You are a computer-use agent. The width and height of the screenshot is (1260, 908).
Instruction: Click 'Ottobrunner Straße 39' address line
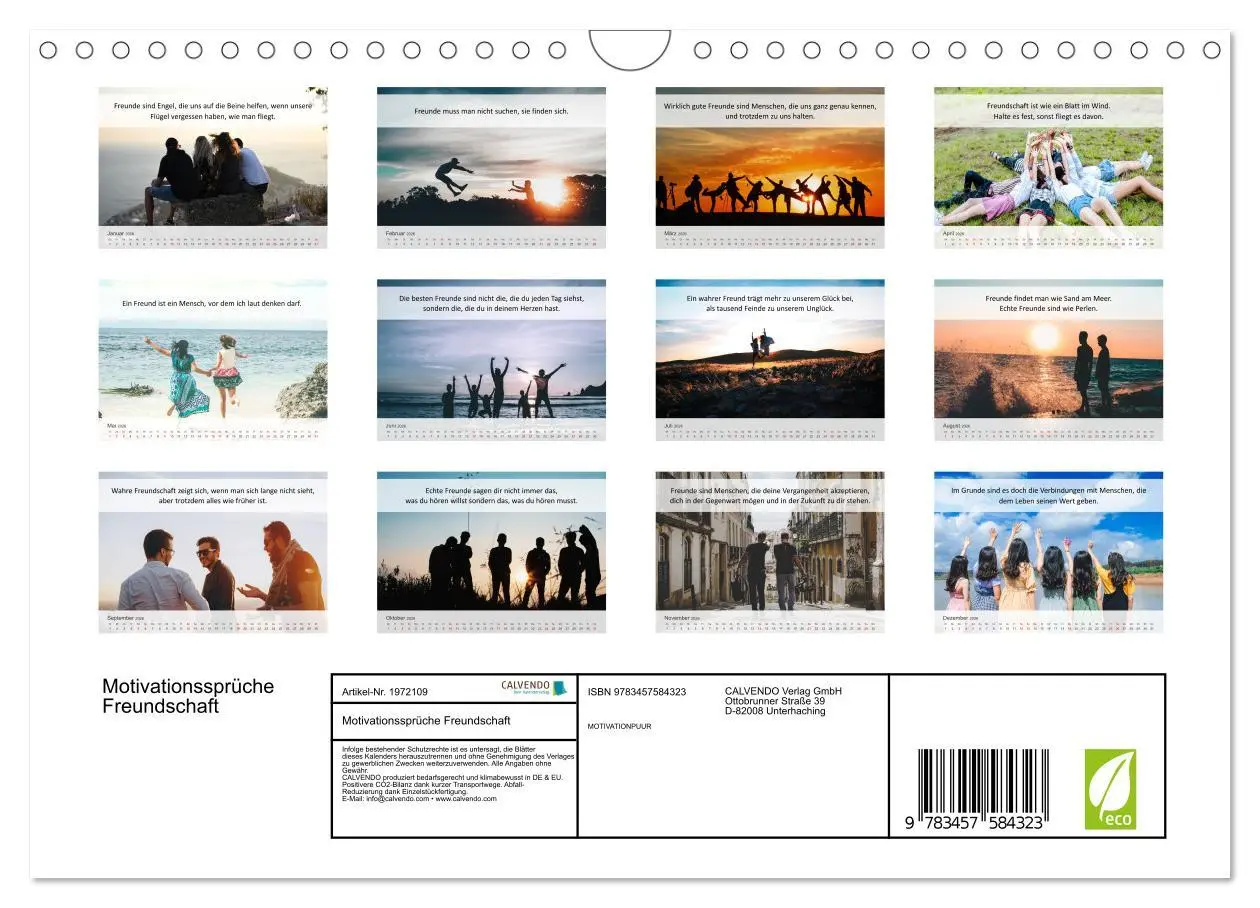(x=775, y=701)
